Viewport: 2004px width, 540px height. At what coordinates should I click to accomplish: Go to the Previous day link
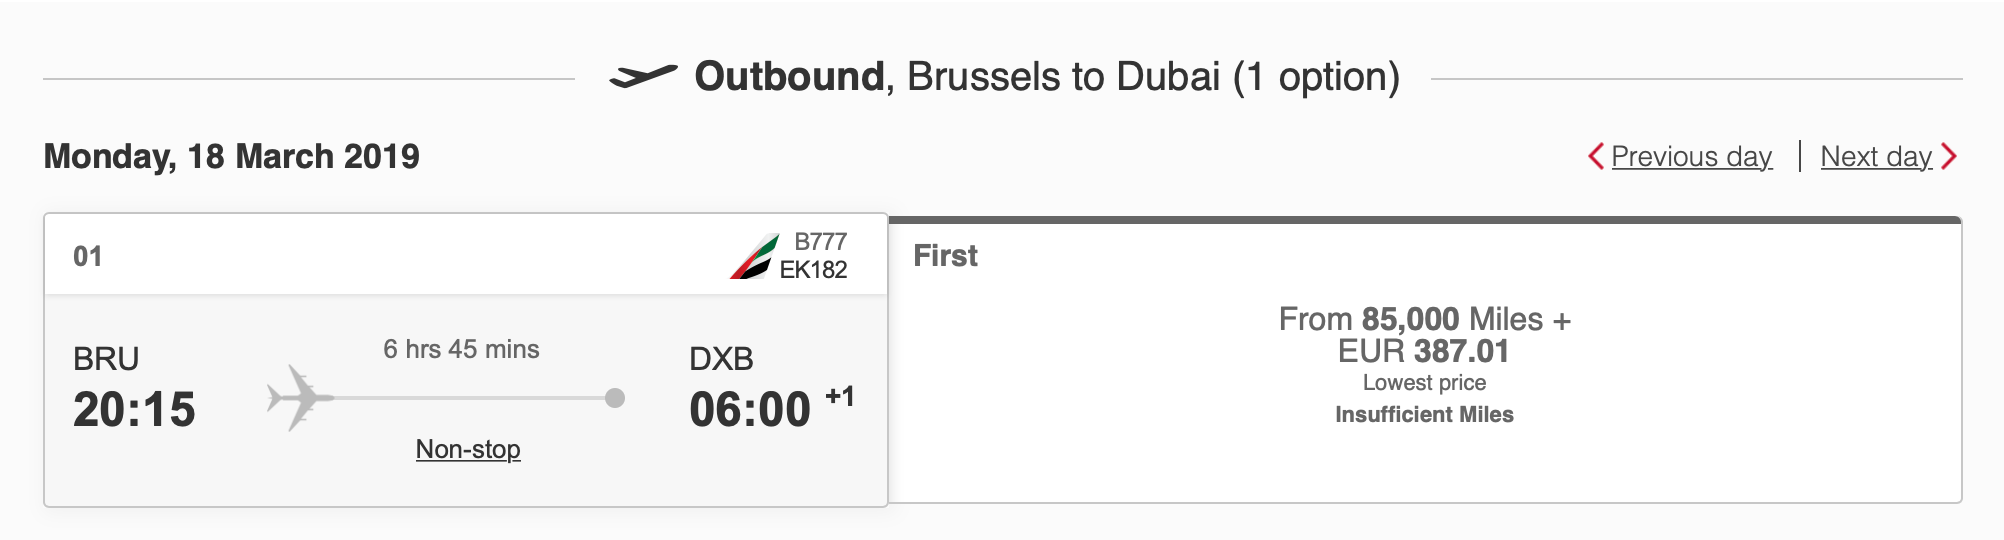pyautogui.click(x=1691, y=157)
